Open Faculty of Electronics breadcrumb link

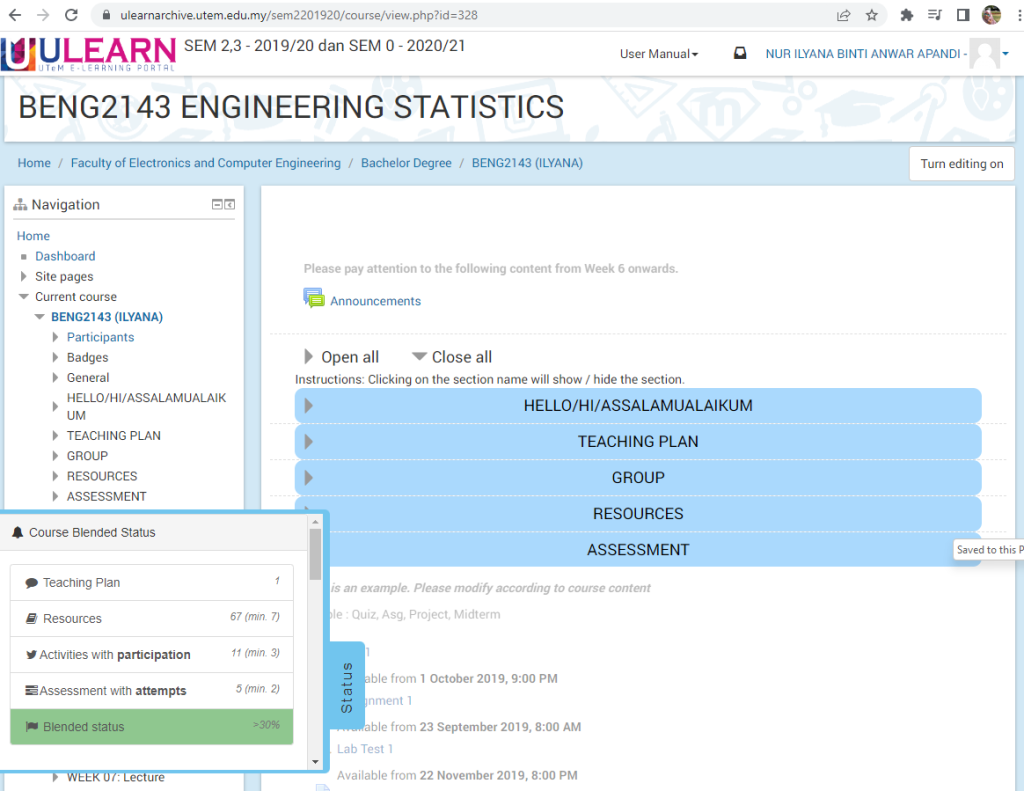[205, 163]
